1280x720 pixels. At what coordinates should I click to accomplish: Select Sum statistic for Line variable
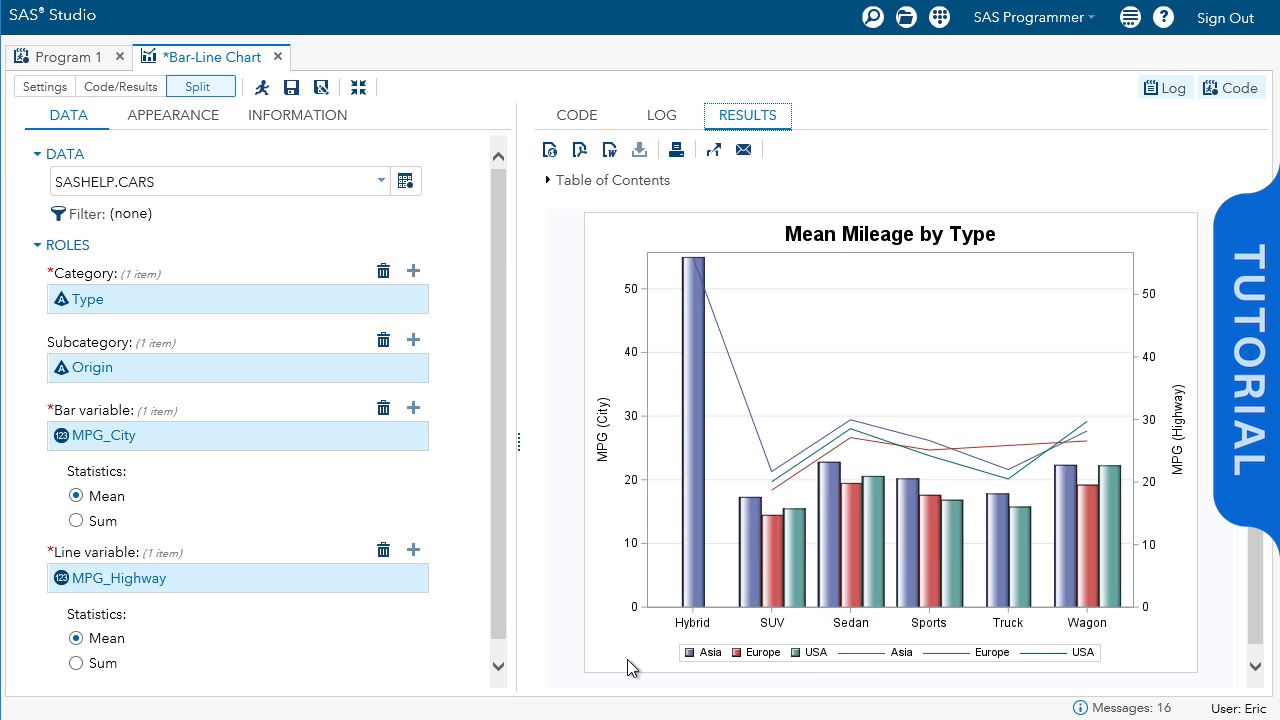pos(76,663)
